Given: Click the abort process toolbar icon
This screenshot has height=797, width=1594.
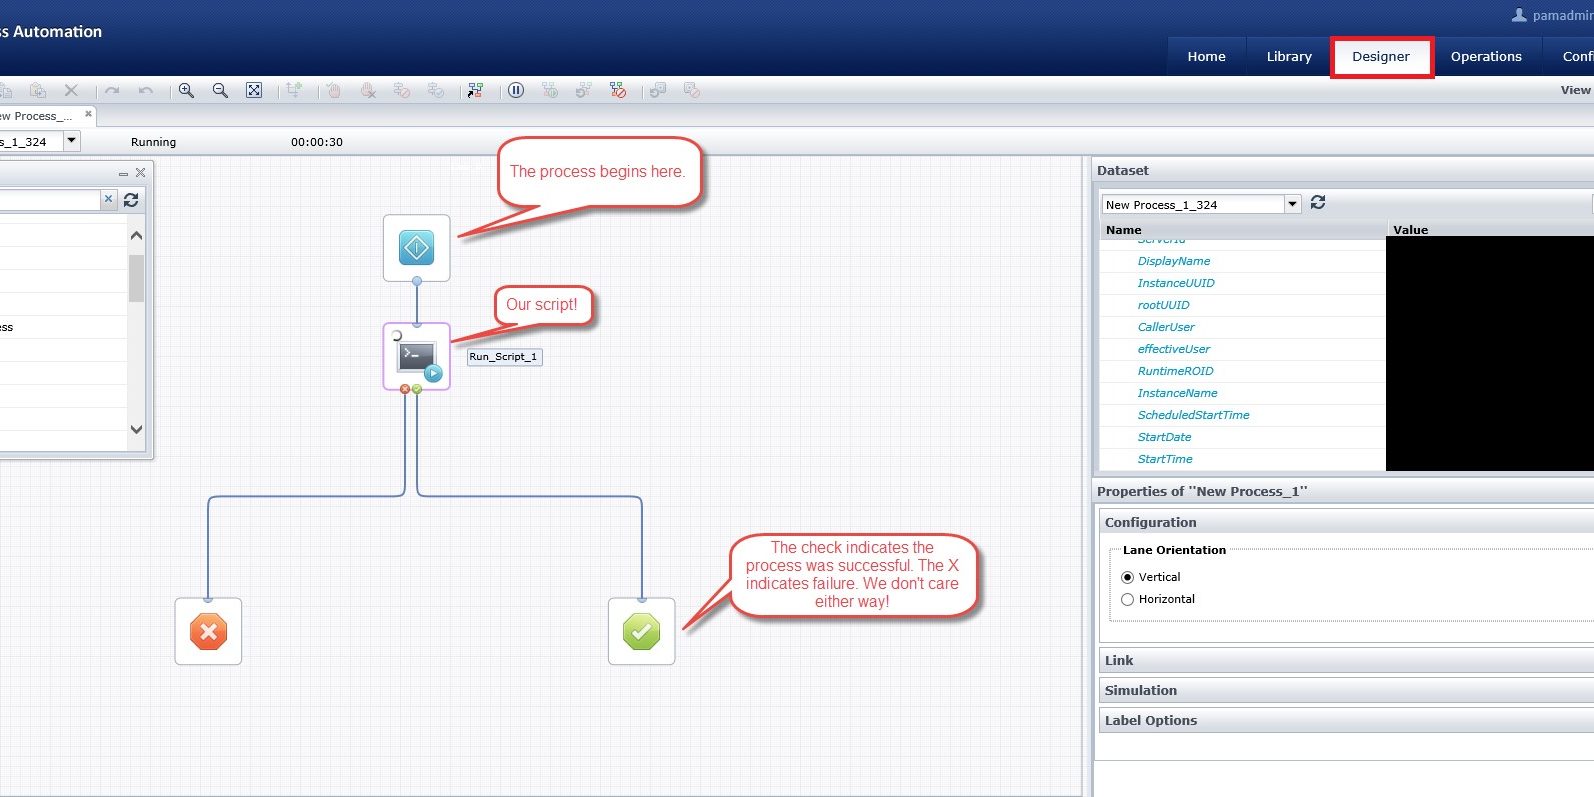Looking at the screenshot, I should (618, 90).
